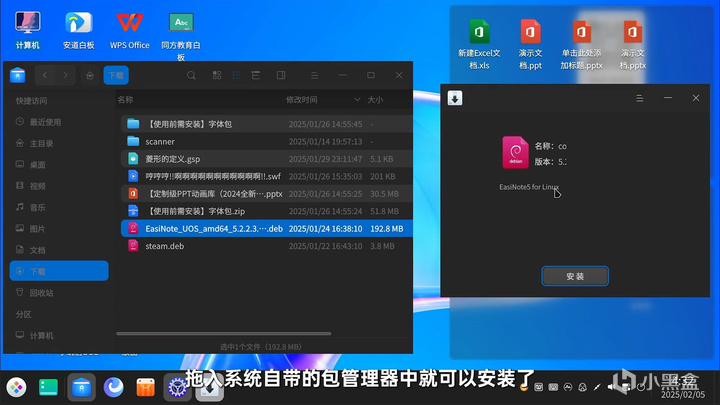Select the 定制级PPT动画库 .pptx file
Image resolution: width=720 pixels, height=405 pixels.
pyautogui.click(x=266, y=194)
